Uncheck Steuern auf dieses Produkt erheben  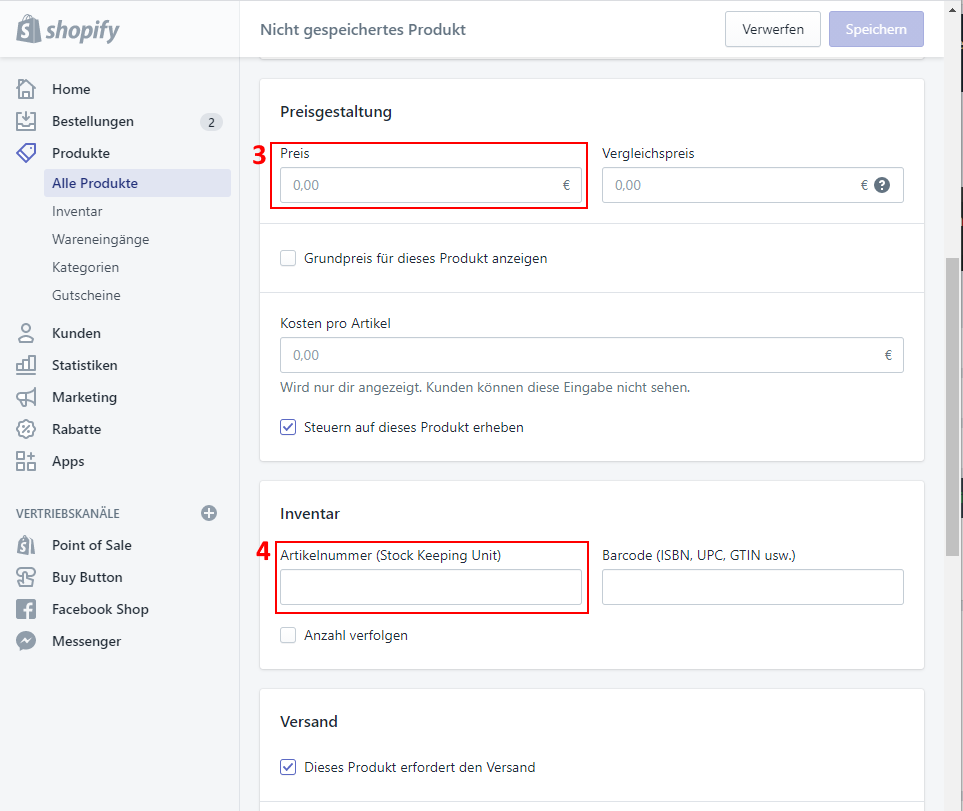click(288, 427)
